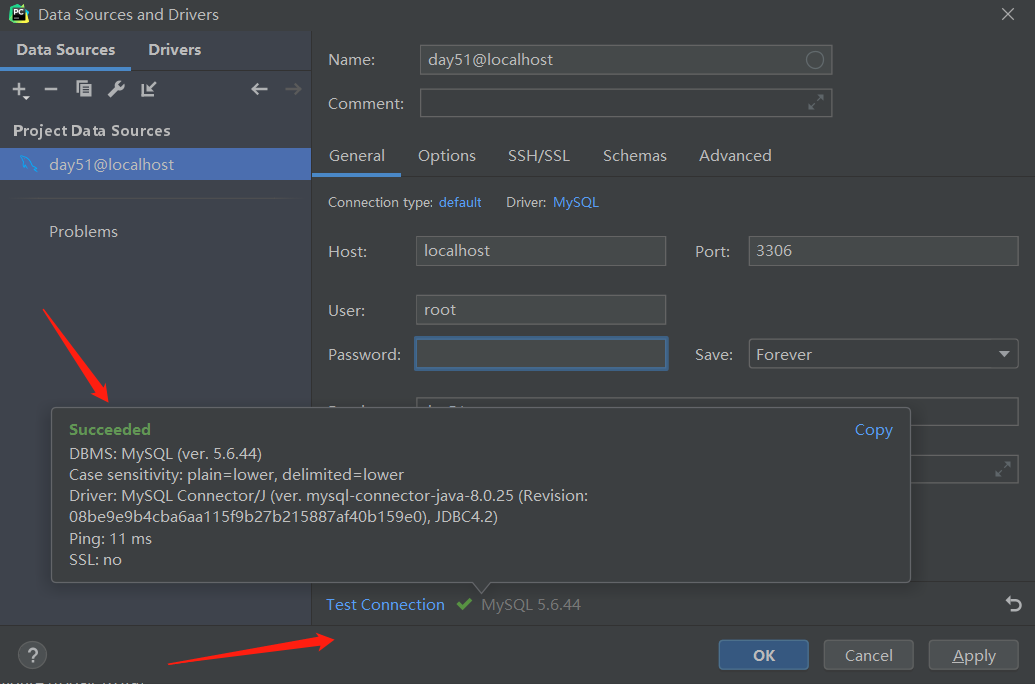Click the Host field containing localhost
This screenshot has height=684, width=1035.
541,251
